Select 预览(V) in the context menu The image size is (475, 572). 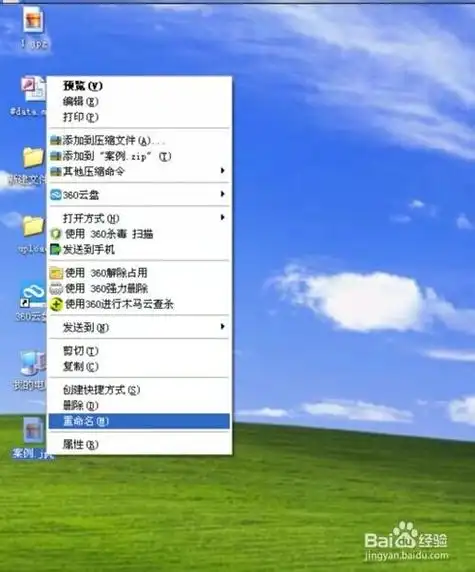(139, 86)
